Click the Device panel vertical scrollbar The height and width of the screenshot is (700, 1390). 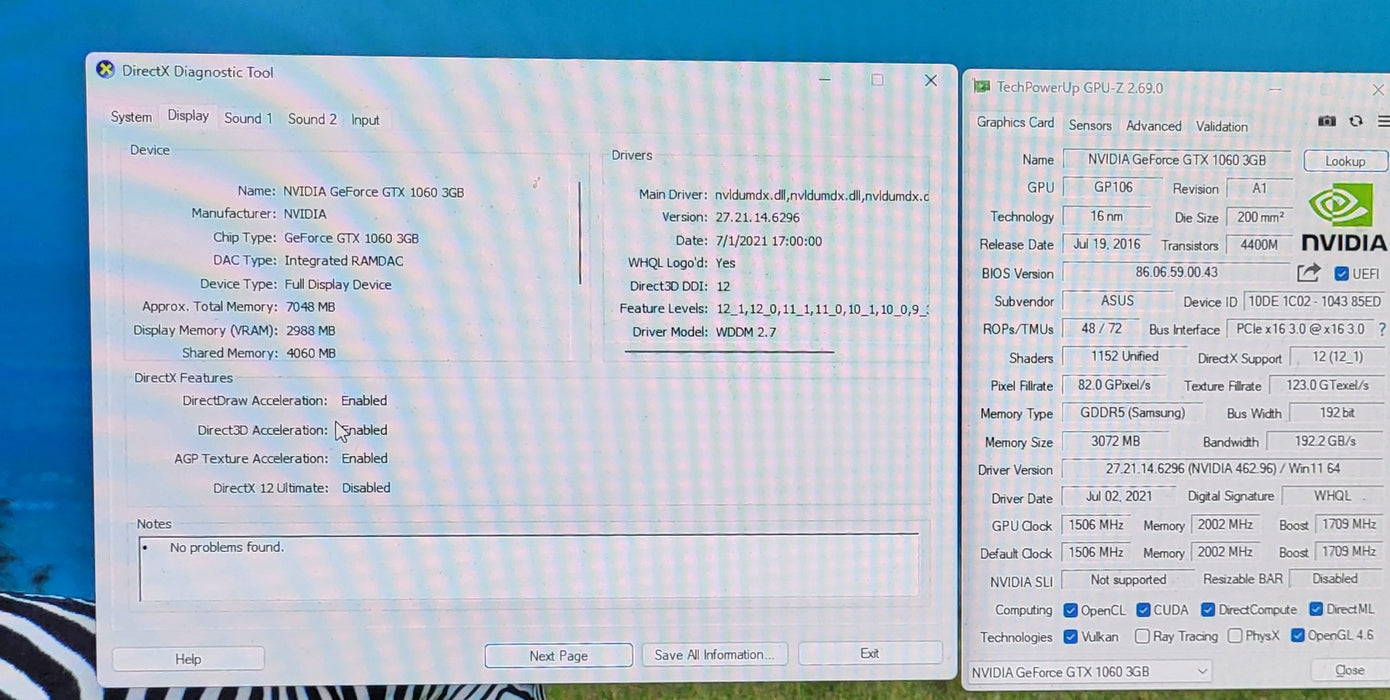tap(580, 233)
